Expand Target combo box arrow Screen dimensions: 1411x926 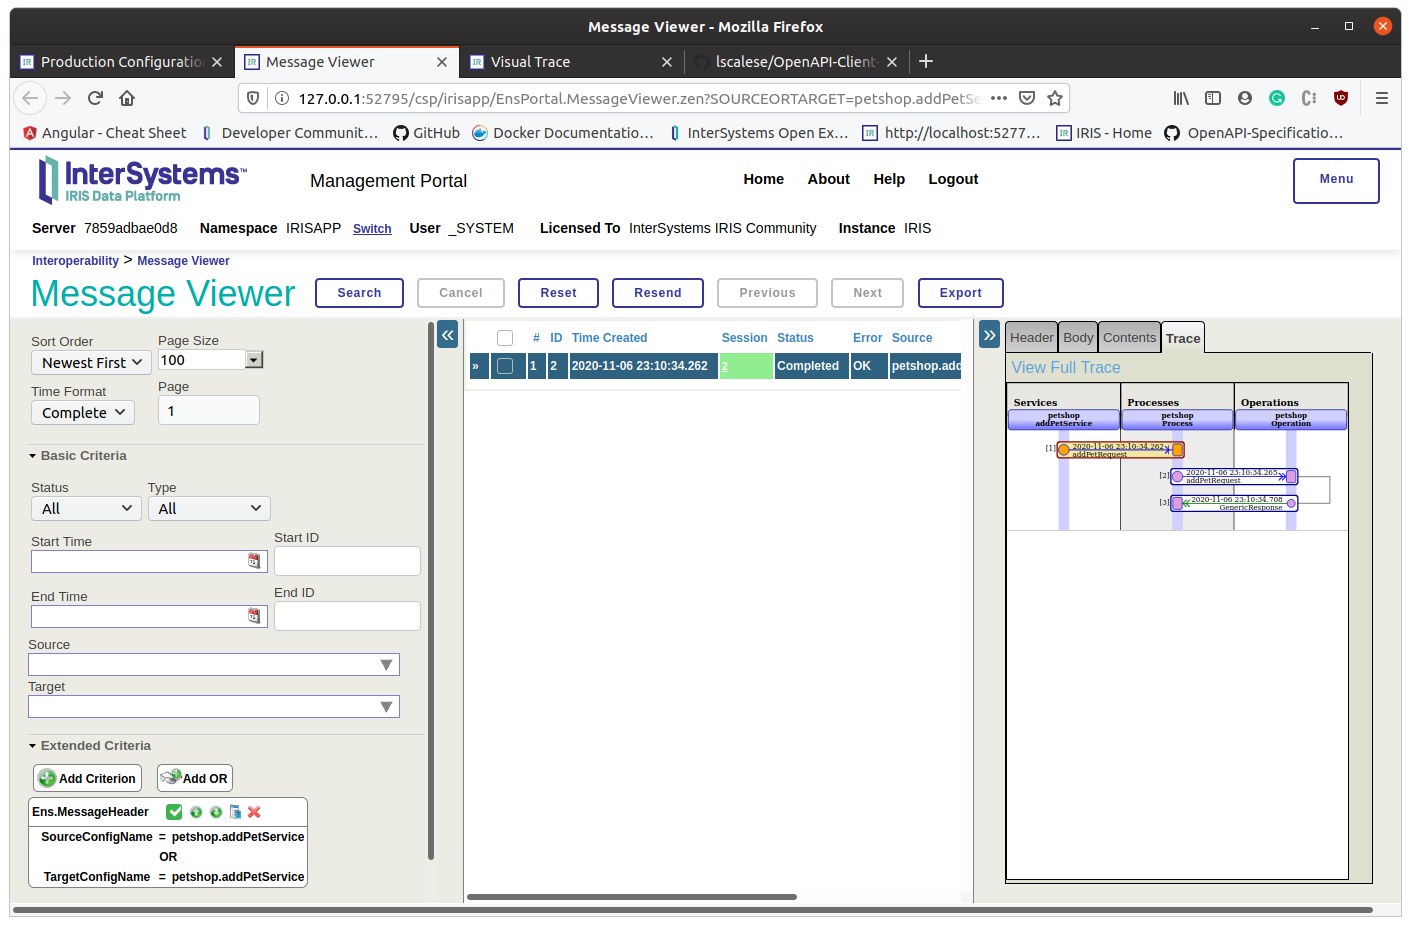tap(386, 707)
